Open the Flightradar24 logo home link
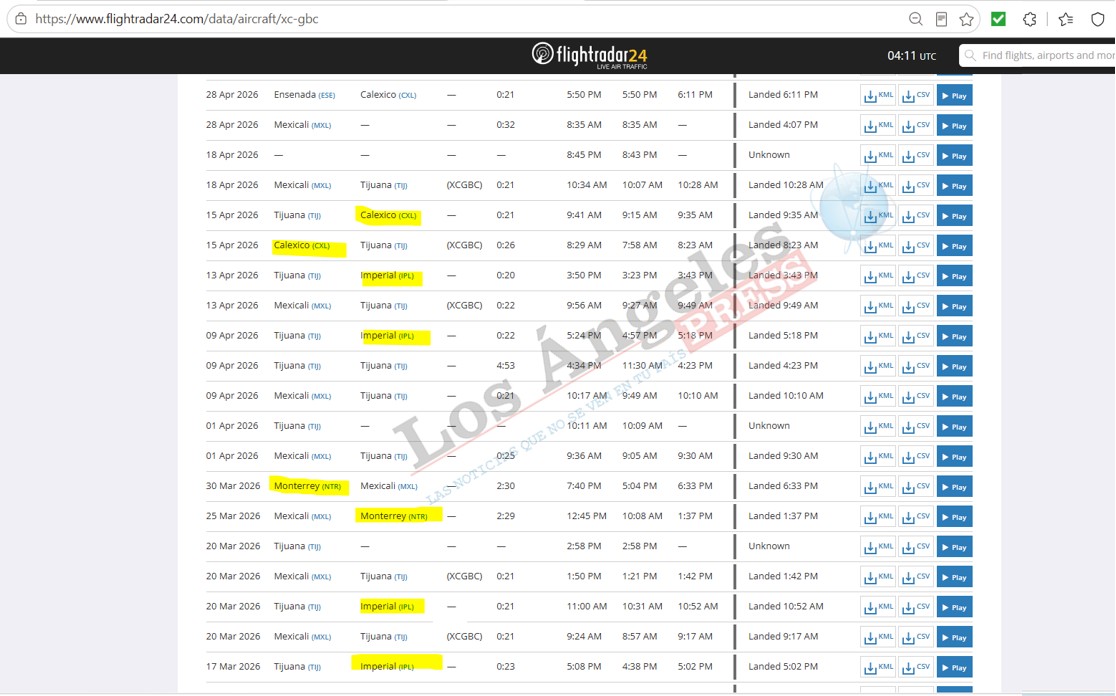The image size is (1116, 696). click(x=589, y=55)
